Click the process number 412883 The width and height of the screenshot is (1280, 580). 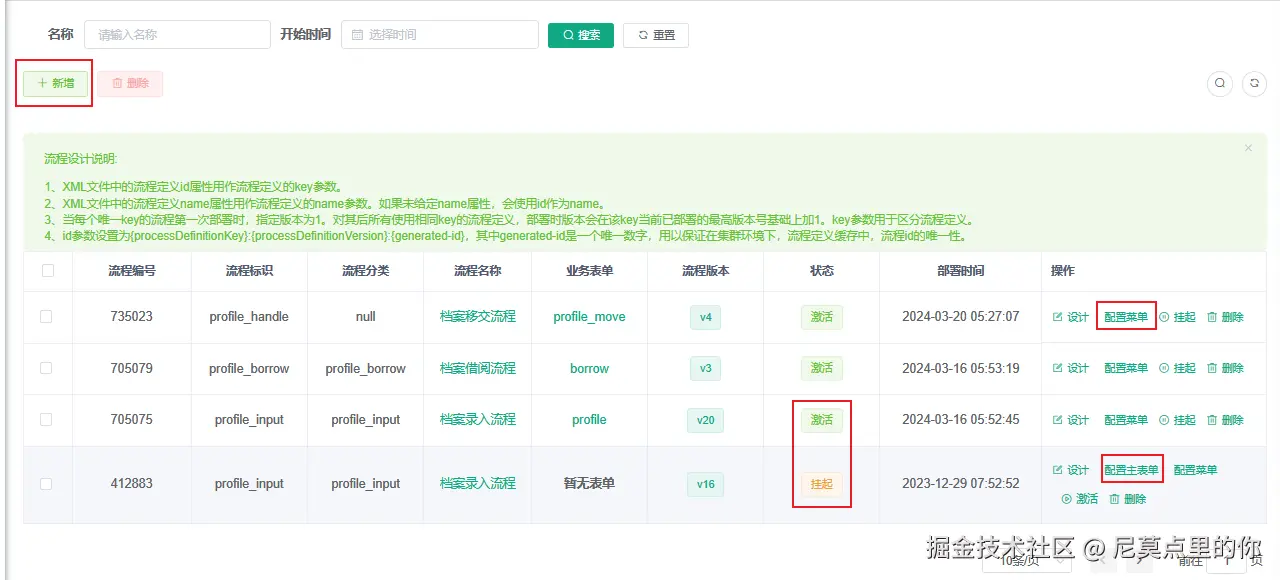click(131, 484)
